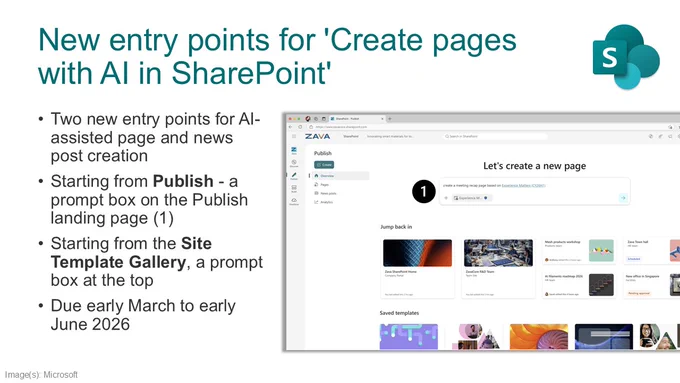Open the ZavaCore R&D Team card
680x383 pixels.
click(x=498, y=267)
